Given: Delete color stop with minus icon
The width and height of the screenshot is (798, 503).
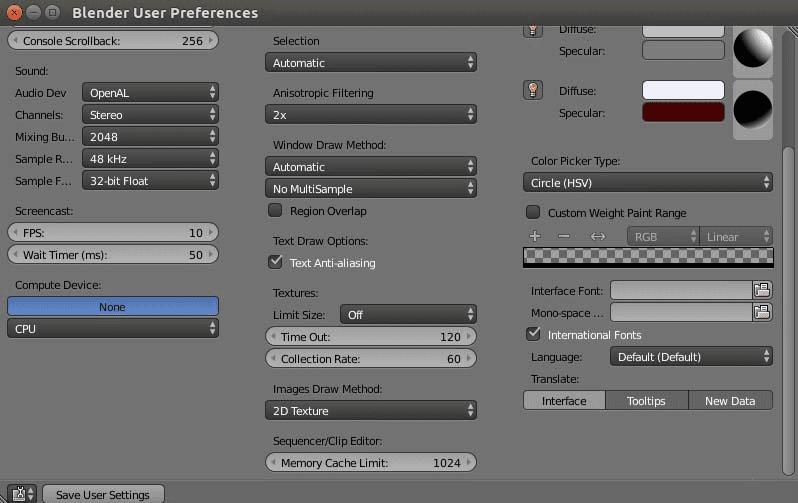Looking at the screenshot, I should click(564, 237).
